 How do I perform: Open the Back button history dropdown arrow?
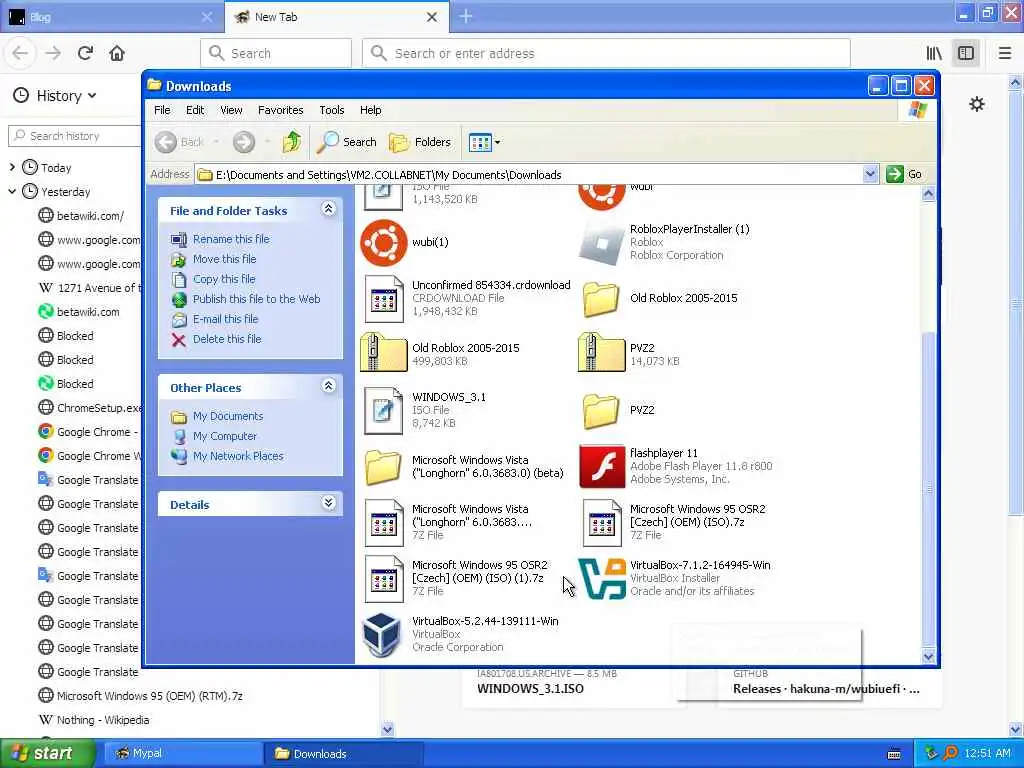pos(216,142)
